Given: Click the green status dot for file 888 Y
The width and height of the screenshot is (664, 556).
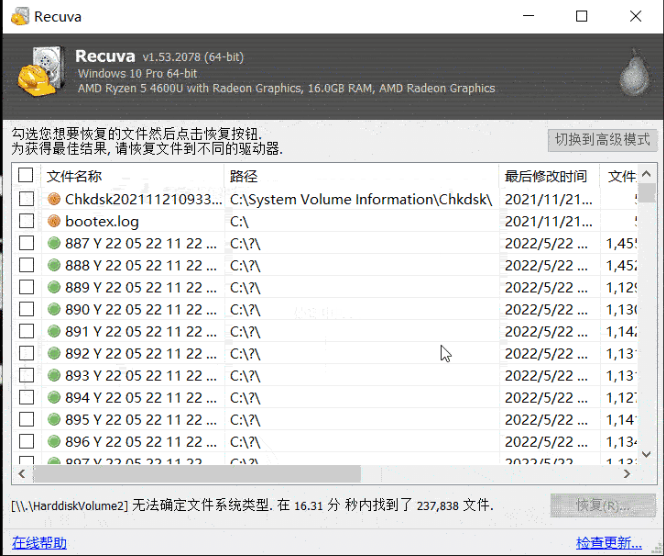Looking at the screenshot, I should pos(54,265).
